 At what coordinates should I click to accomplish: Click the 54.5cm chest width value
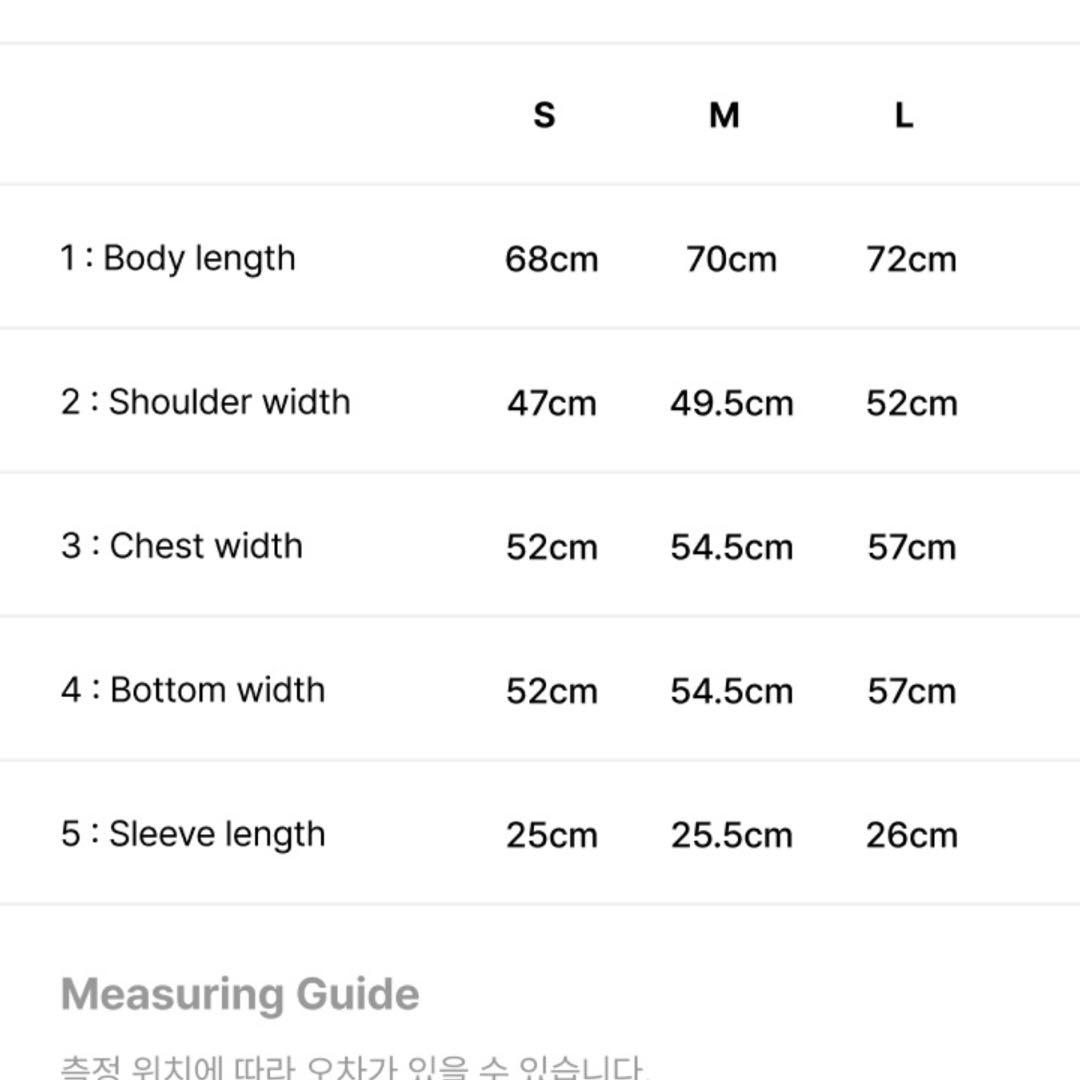tap(731, 548)
